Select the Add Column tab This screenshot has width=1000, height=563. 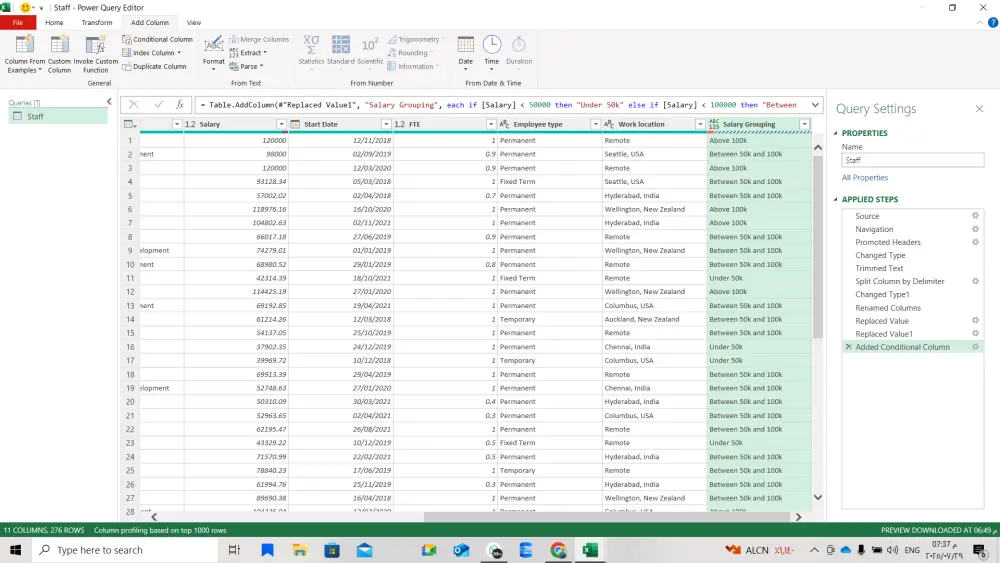150,22
